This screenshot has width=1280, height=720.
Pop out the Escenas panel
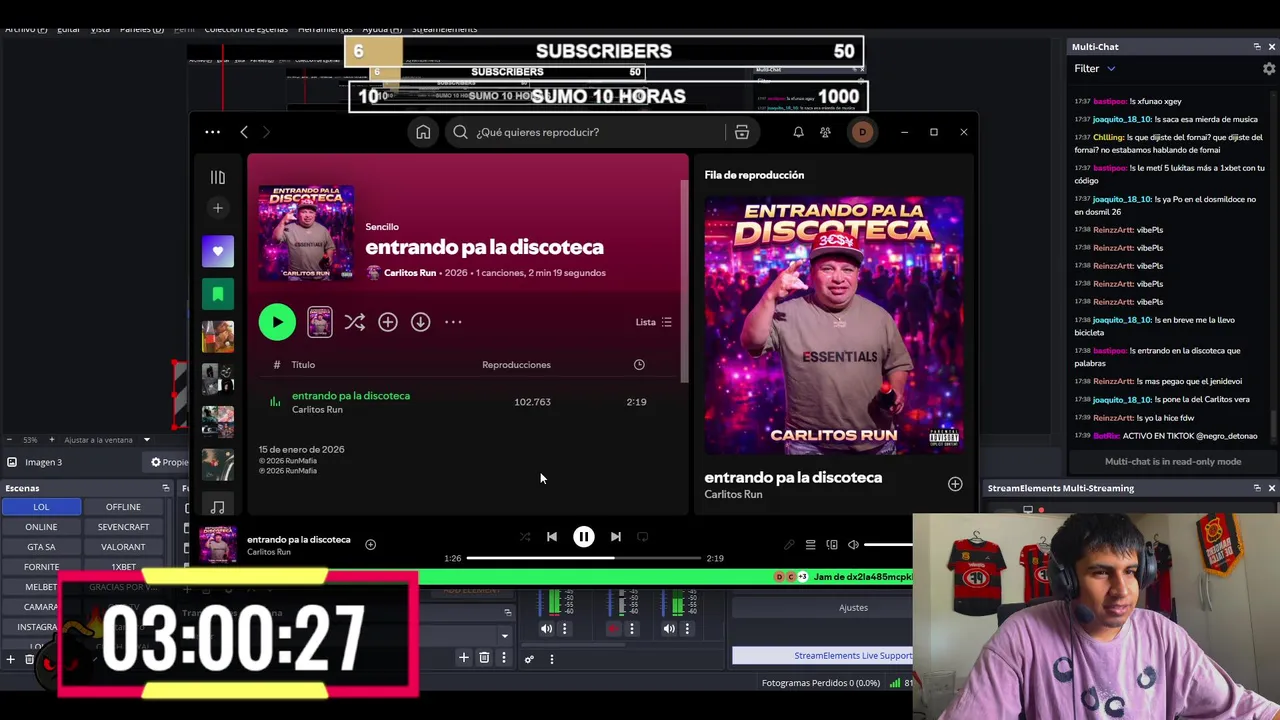point(166,488)
